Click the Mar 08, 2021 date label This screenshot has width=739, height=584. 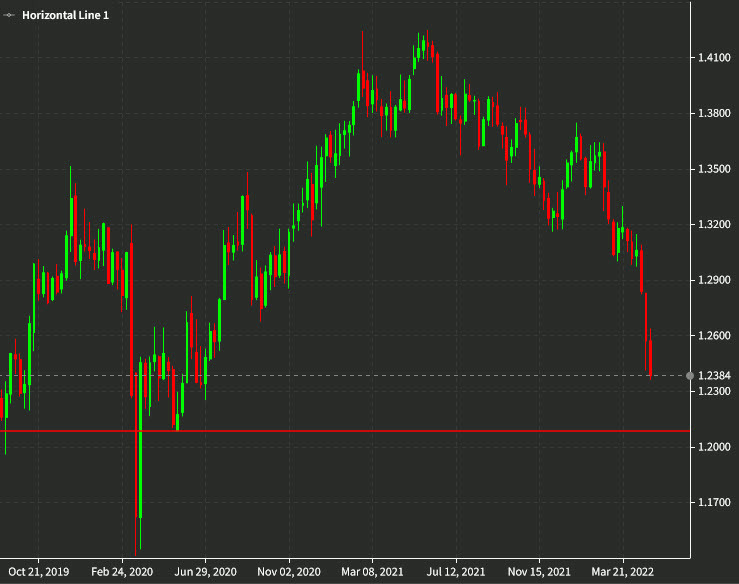(x=372, y=572)
